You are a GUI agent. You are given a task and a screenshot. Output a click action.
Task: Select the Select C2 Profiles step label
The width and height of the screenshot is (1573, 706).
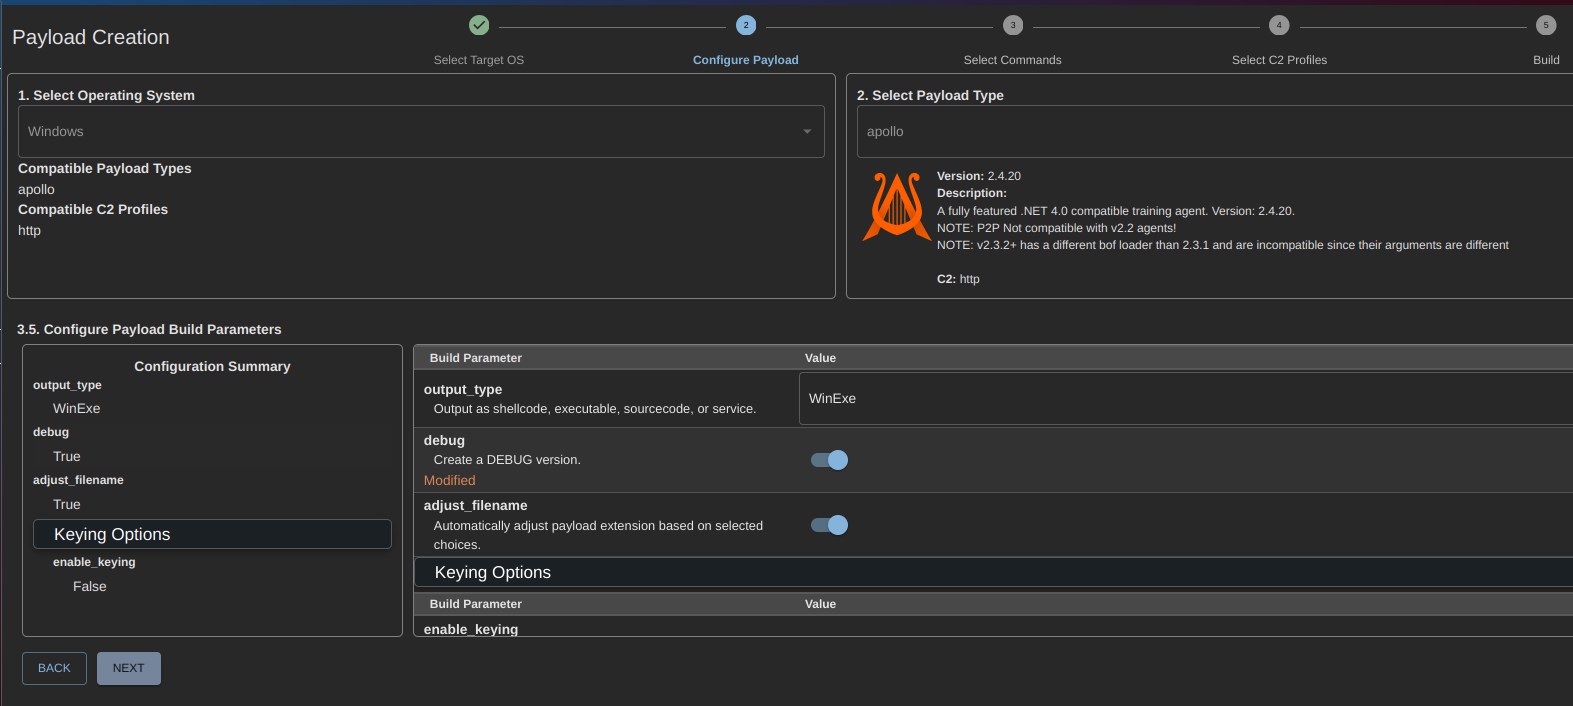point(1279,60)
